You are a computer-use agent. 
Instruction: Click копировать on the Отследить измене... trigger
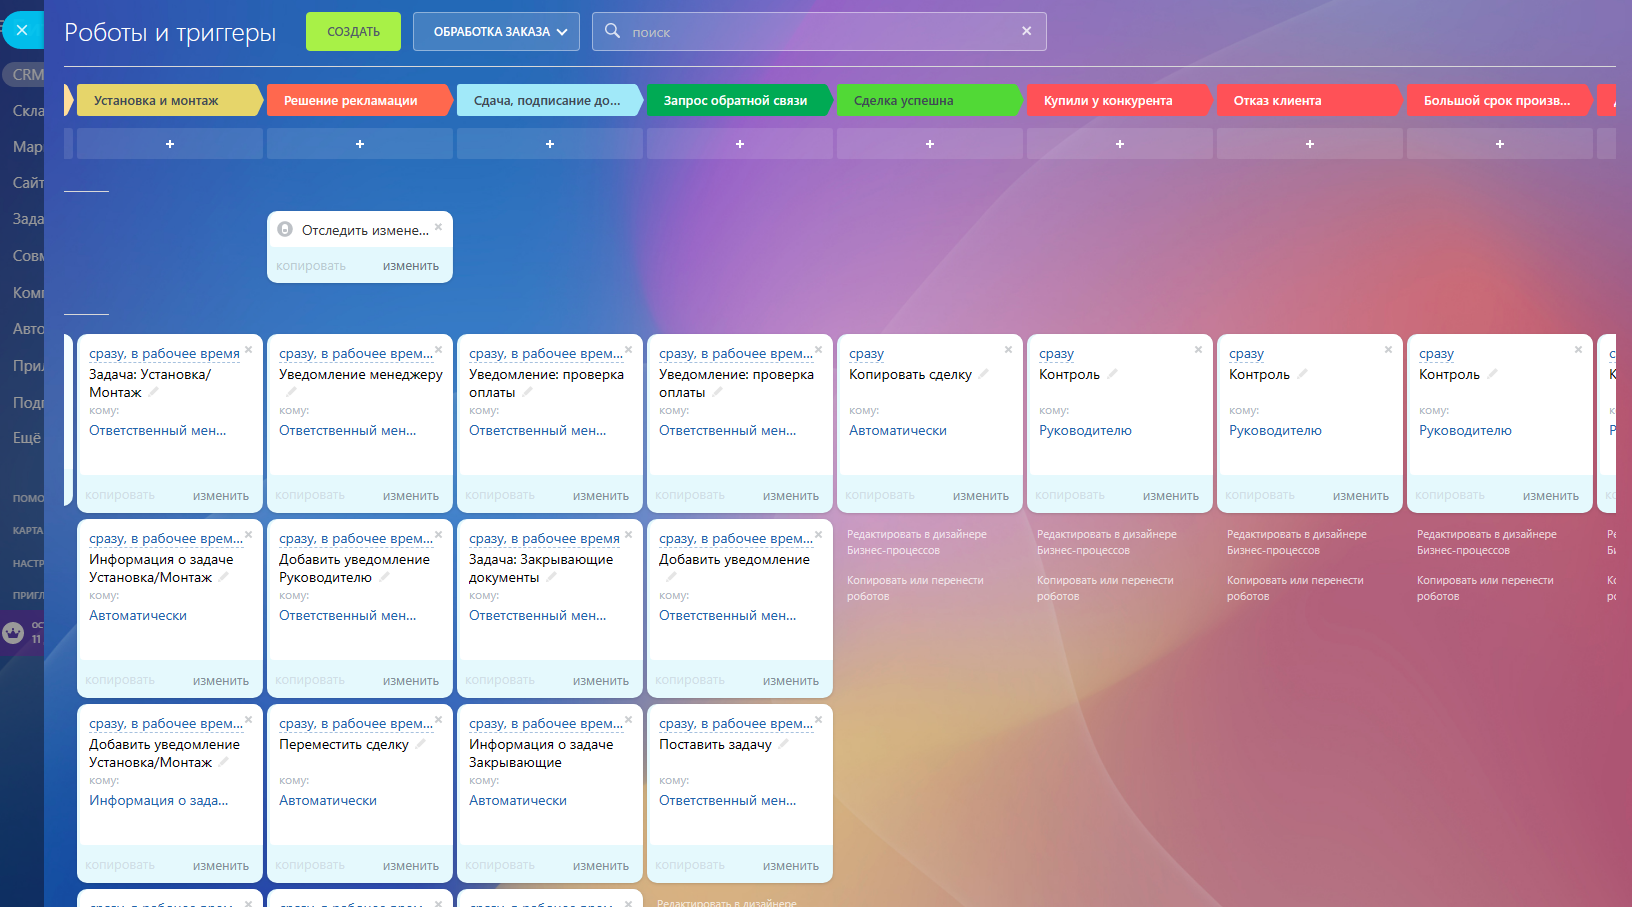pos(311,266)
